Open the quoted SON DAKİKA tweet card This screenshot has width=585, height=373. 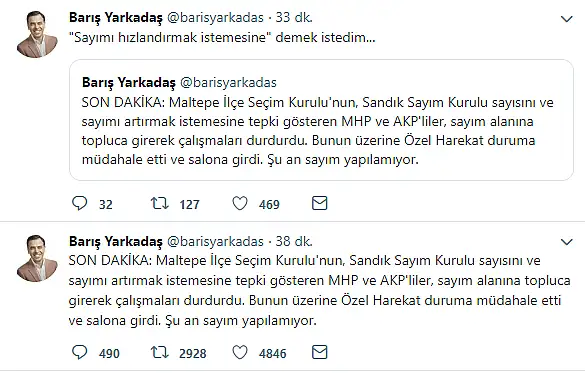(x=321, y=120)
